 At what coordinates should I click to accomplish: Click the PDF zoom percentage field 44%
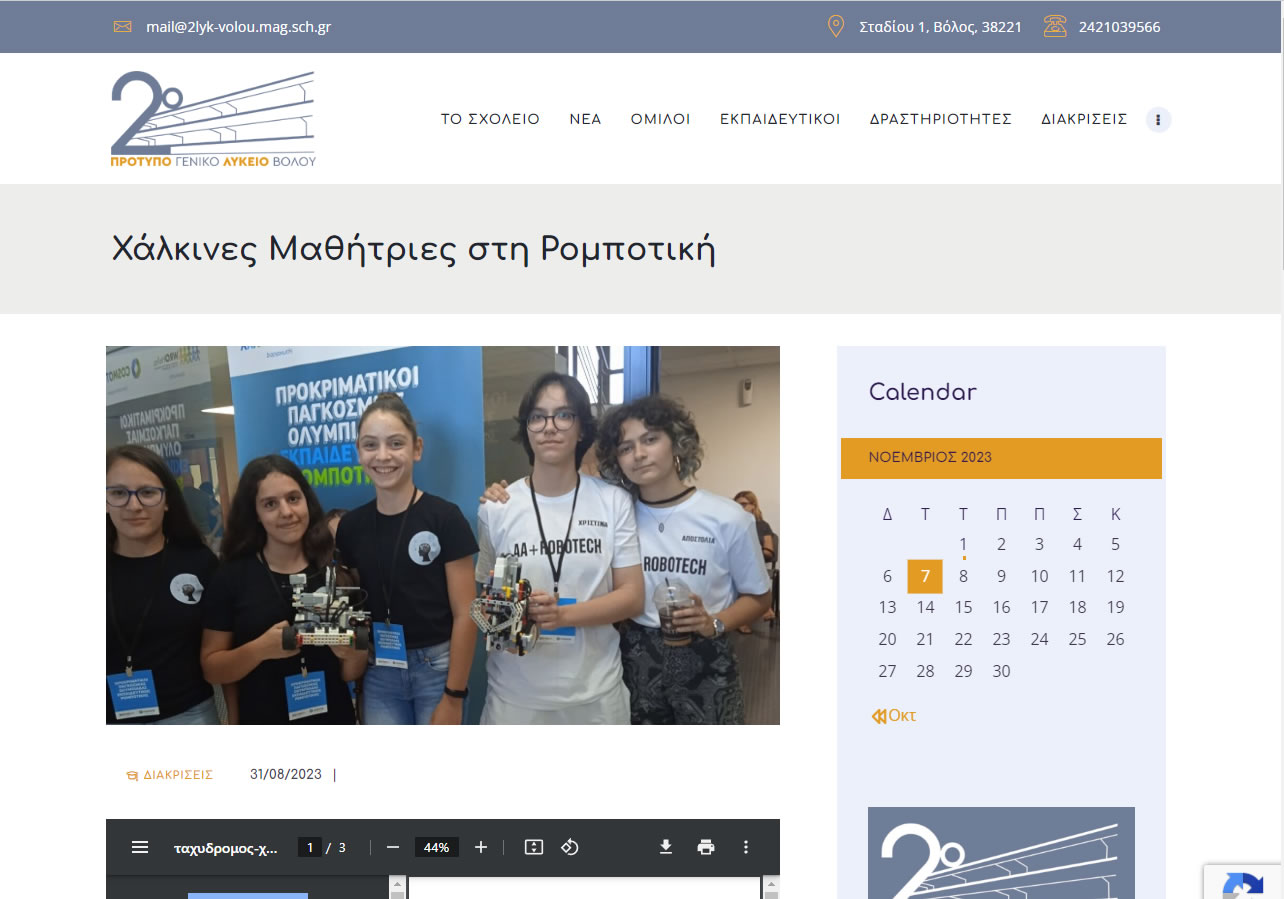[x=436, y=847]
